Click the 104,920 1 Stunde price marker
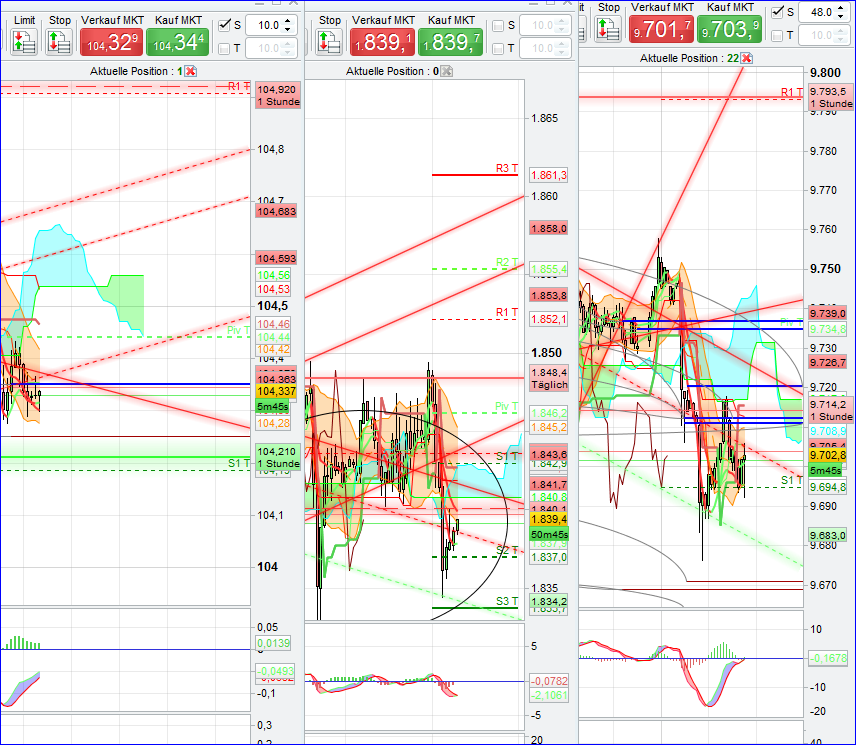 coord(277,96)
